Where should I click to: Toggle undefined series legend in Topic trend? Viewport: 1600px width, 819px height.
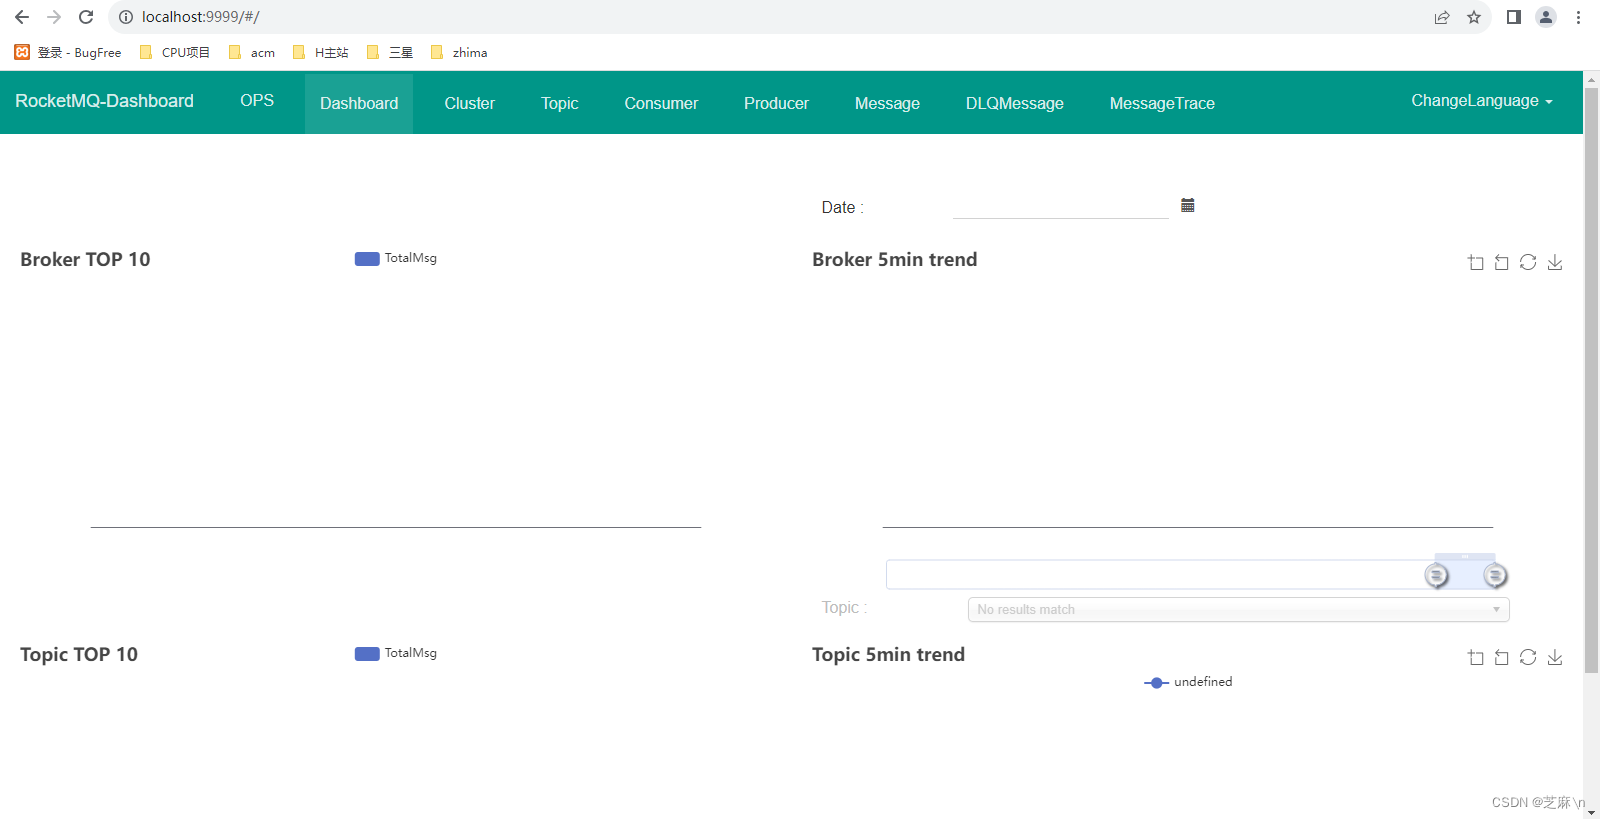tap(1188, 682)
